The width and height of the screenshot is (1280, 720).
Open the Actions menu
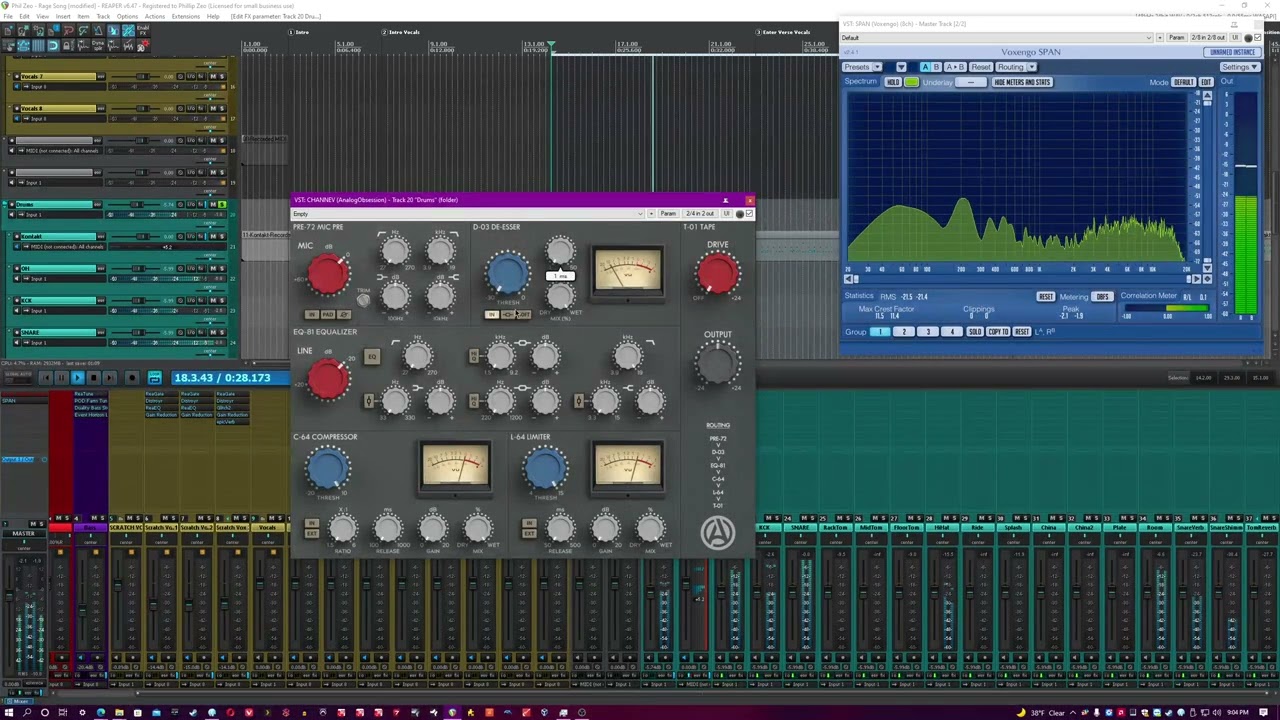click(155, 17)
